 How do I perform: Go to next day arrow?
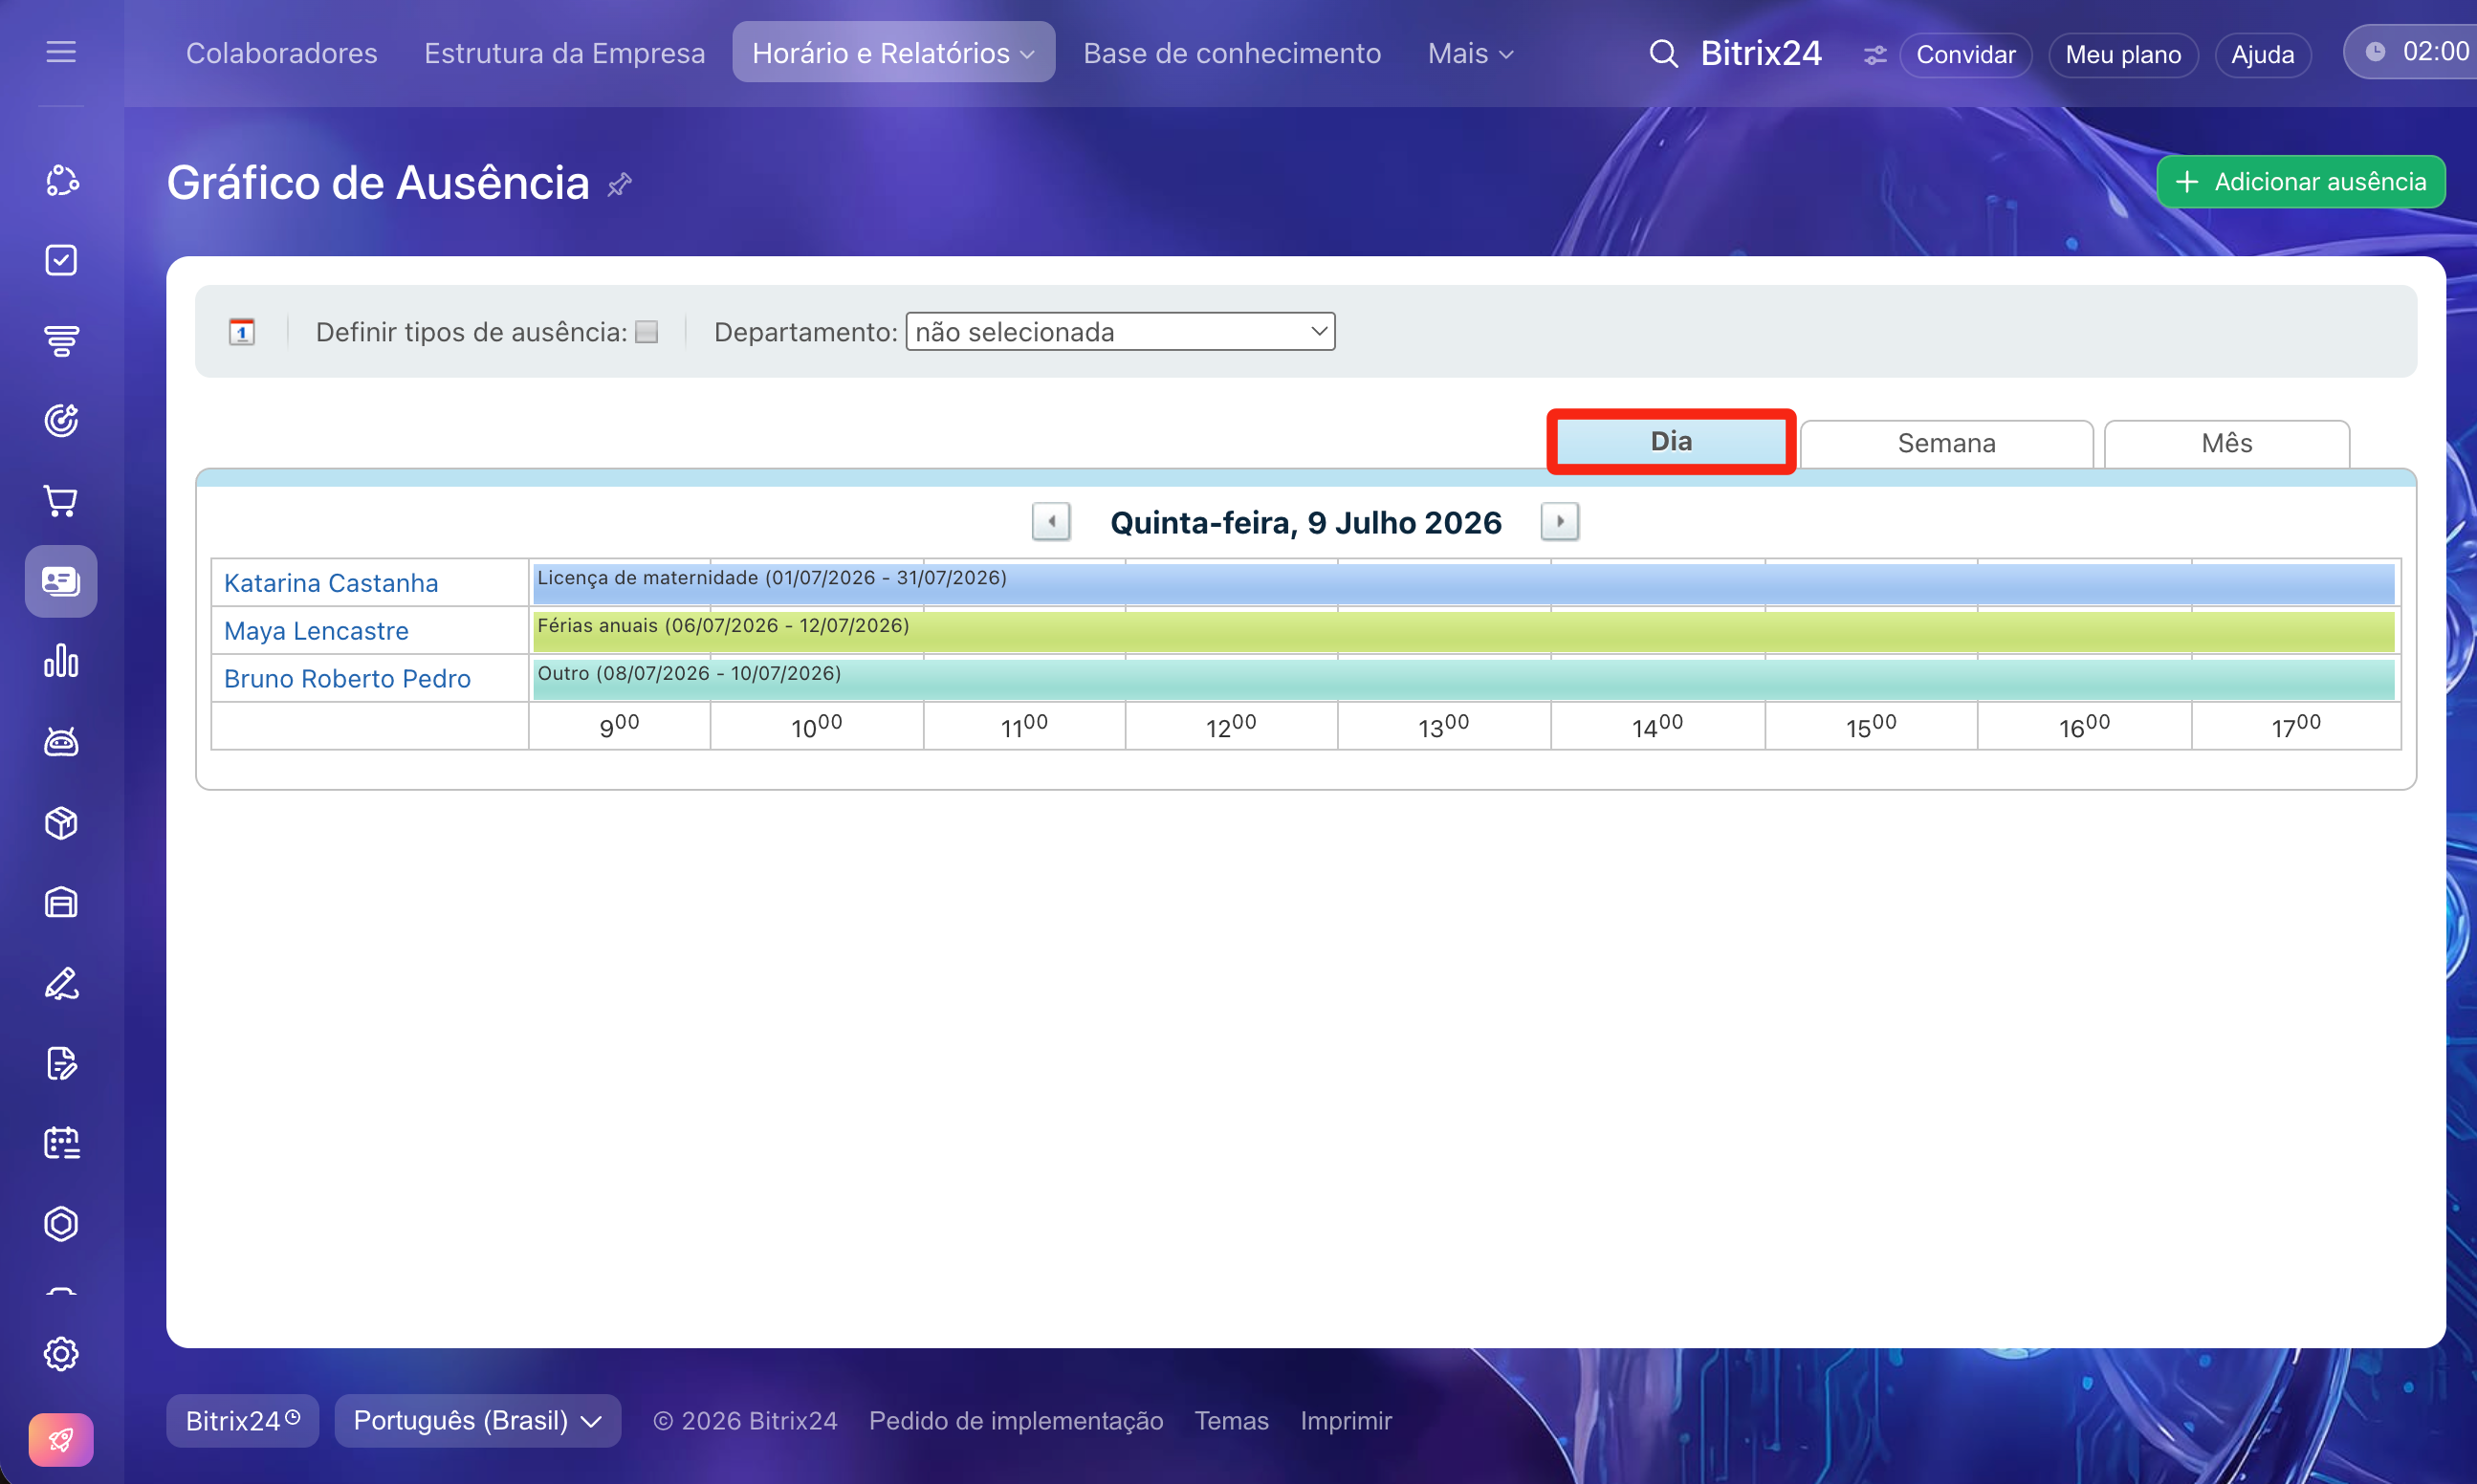(1559, 521)
